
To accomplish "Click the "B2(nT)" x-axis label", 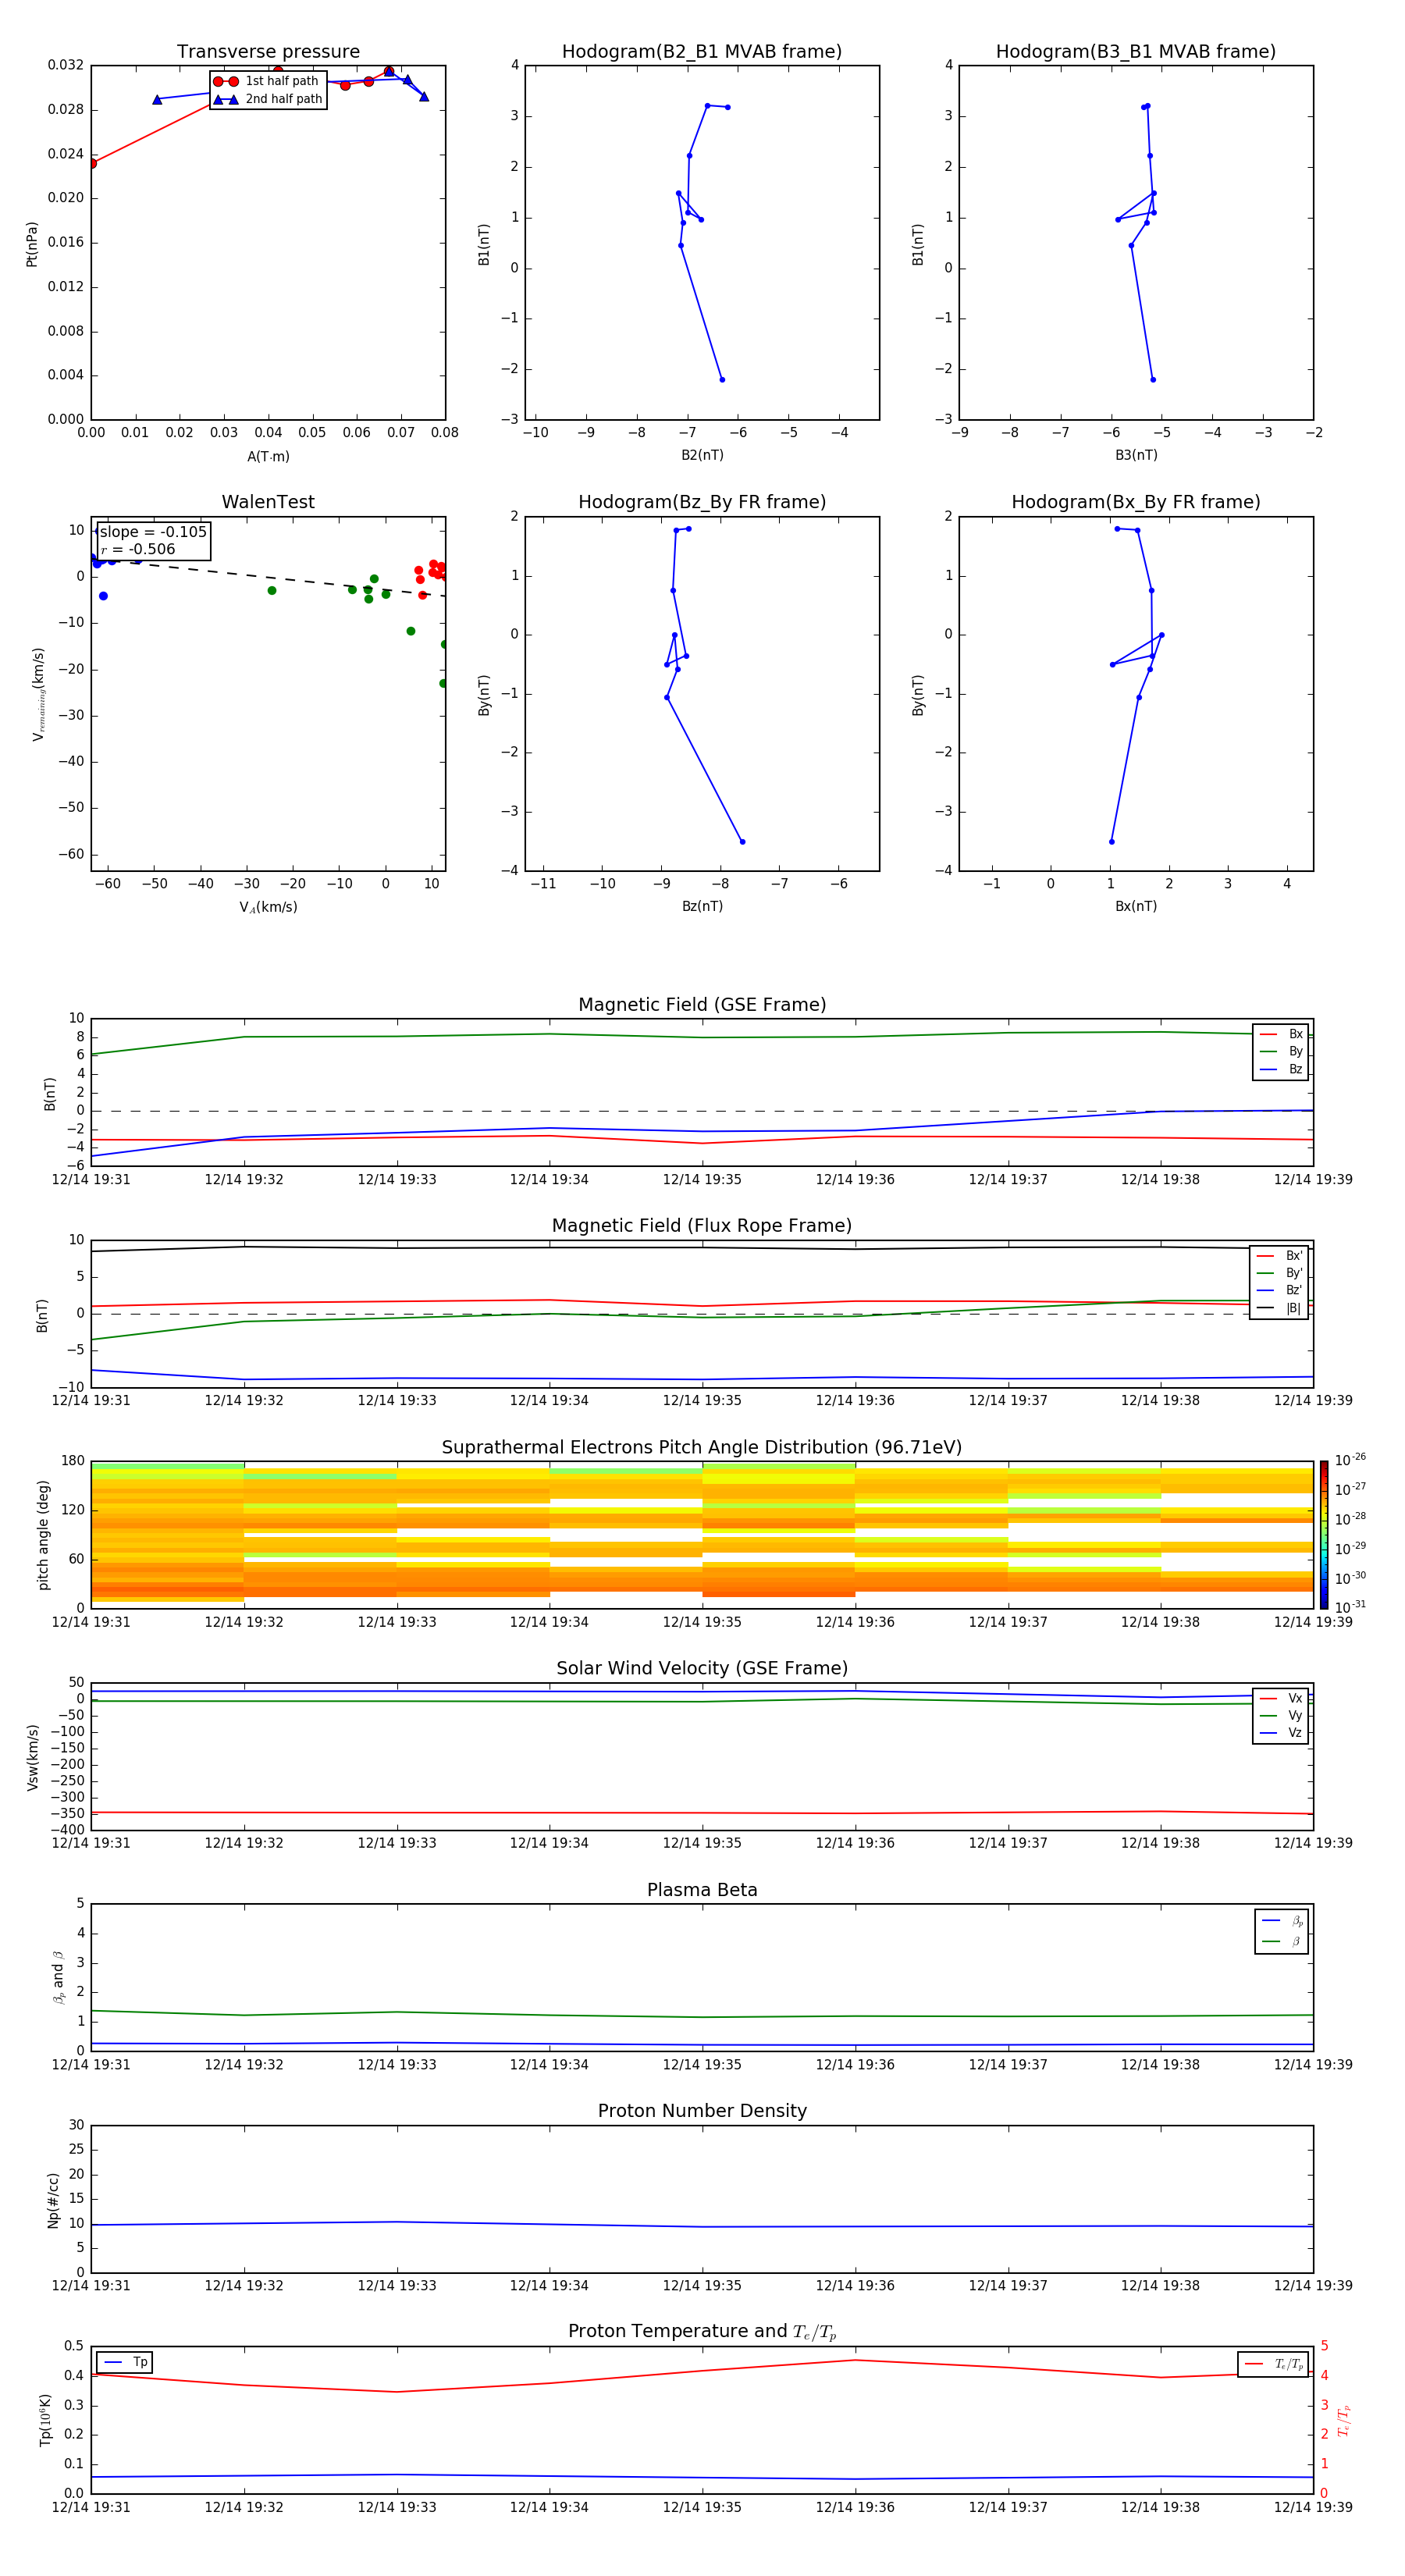I will point(702,455).
